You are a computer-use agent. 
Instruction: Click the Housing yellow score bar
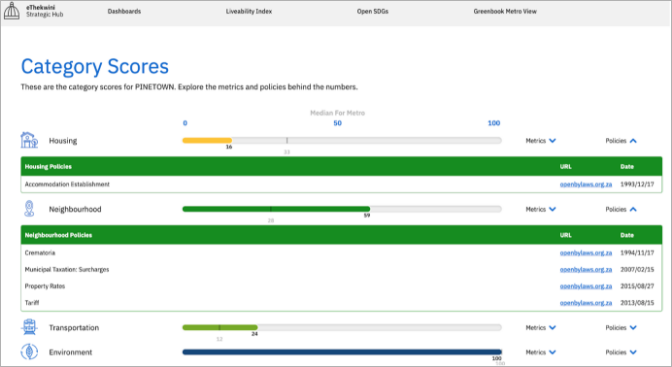click(x=207, y=140)
